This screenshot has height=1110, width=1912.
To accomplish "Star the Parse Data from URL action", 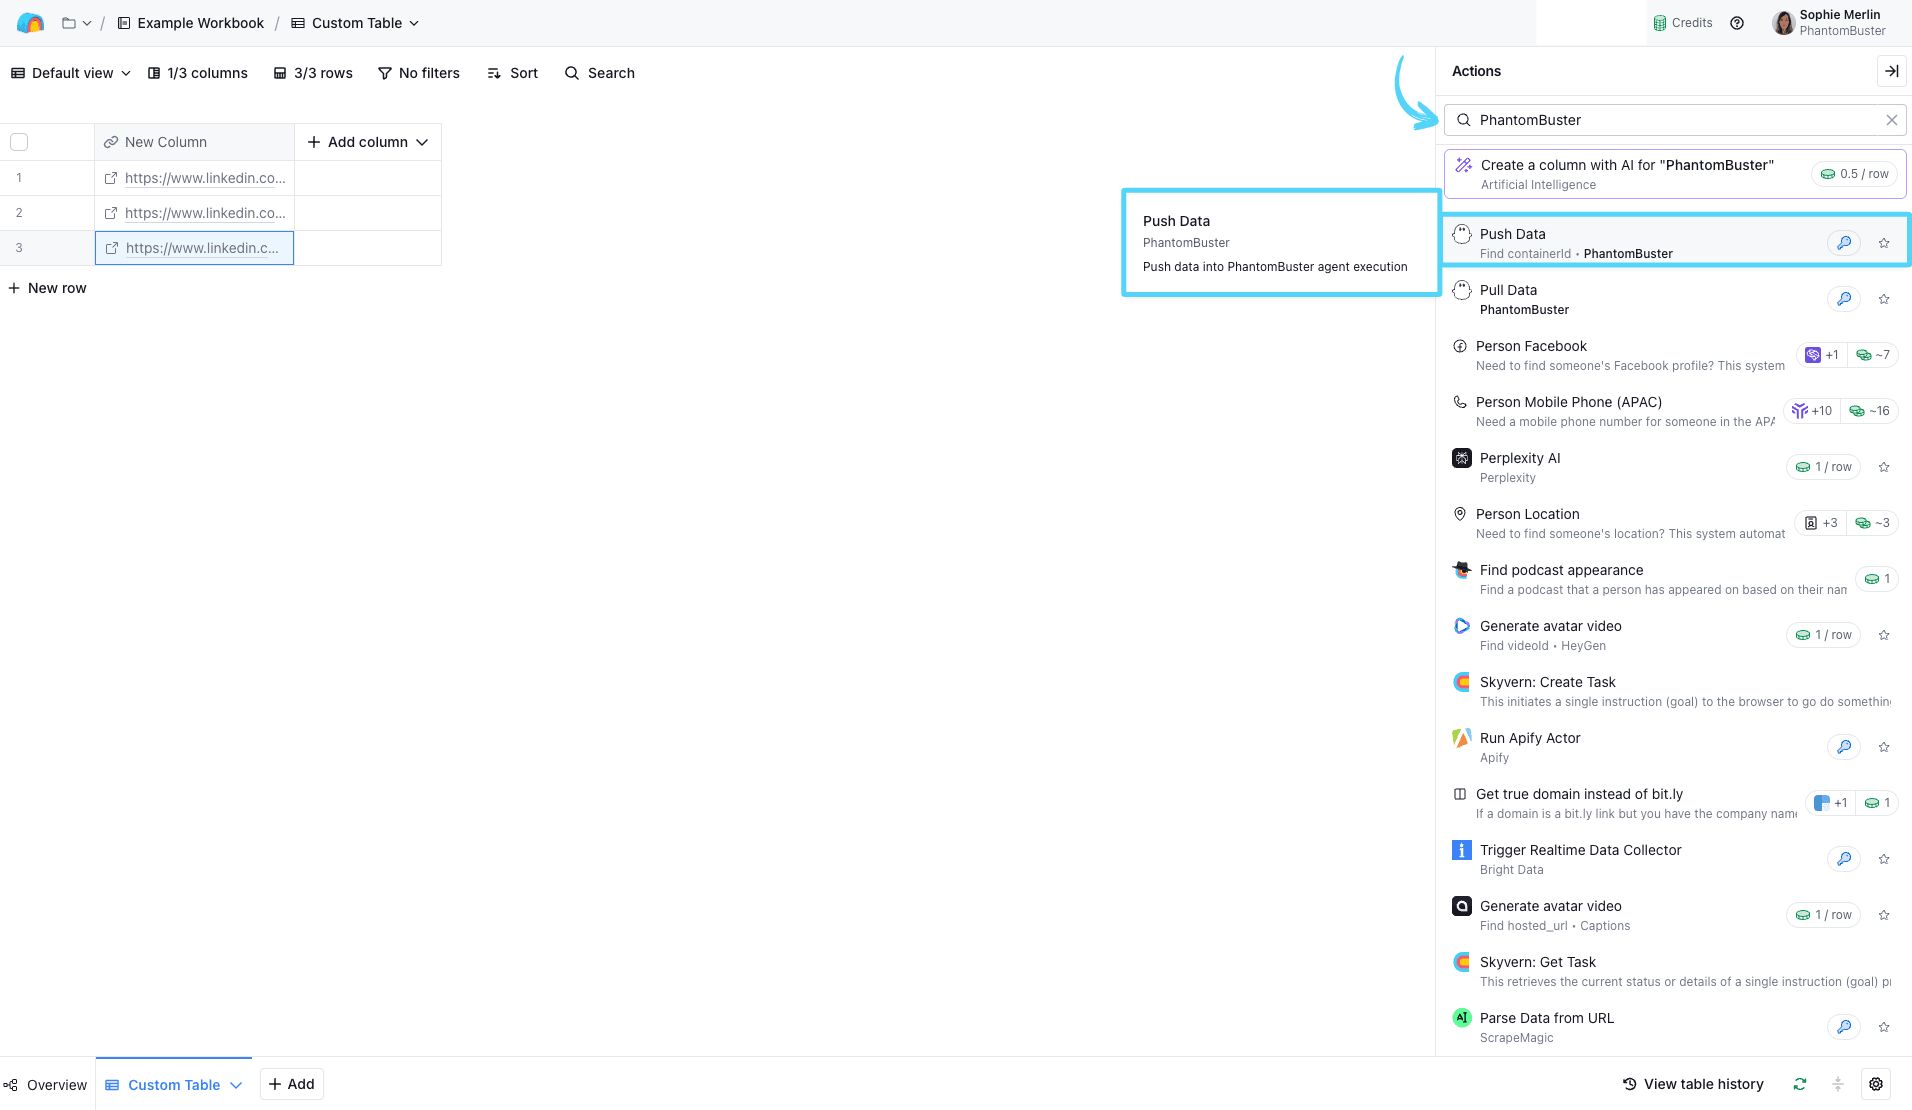I will [1884, 1027].
